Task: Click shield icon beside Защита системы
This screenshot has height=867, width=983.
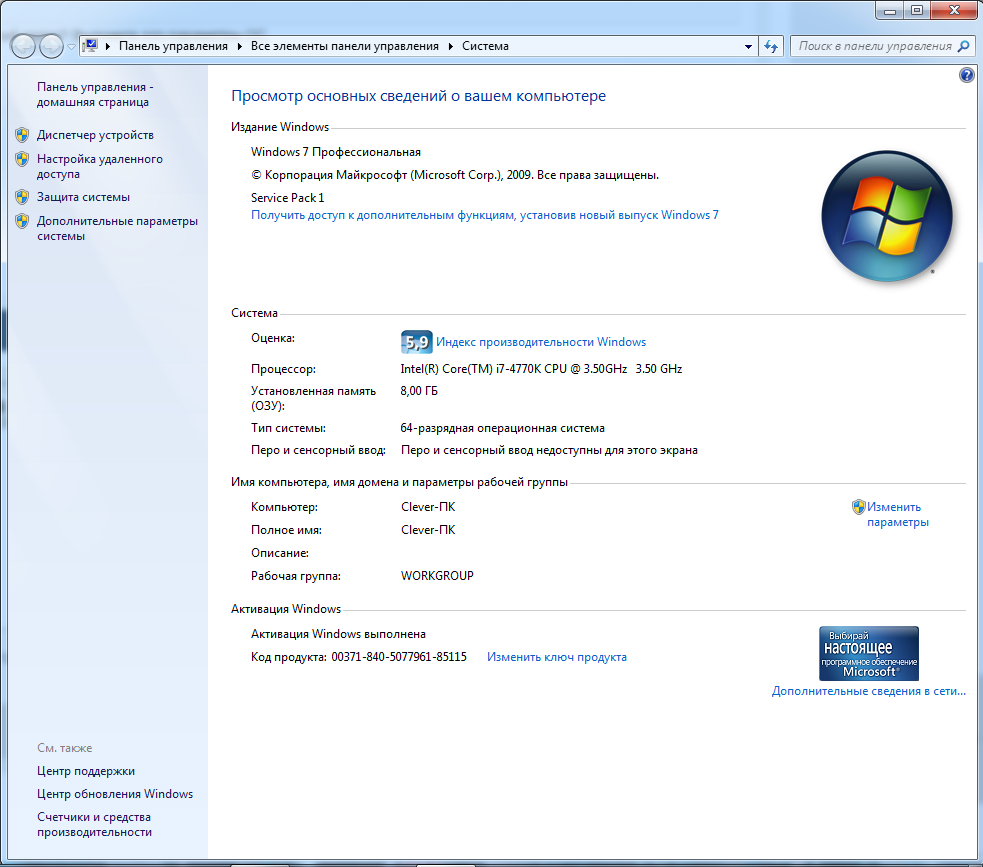Action: pyautogui.click(x=22, y=197)
